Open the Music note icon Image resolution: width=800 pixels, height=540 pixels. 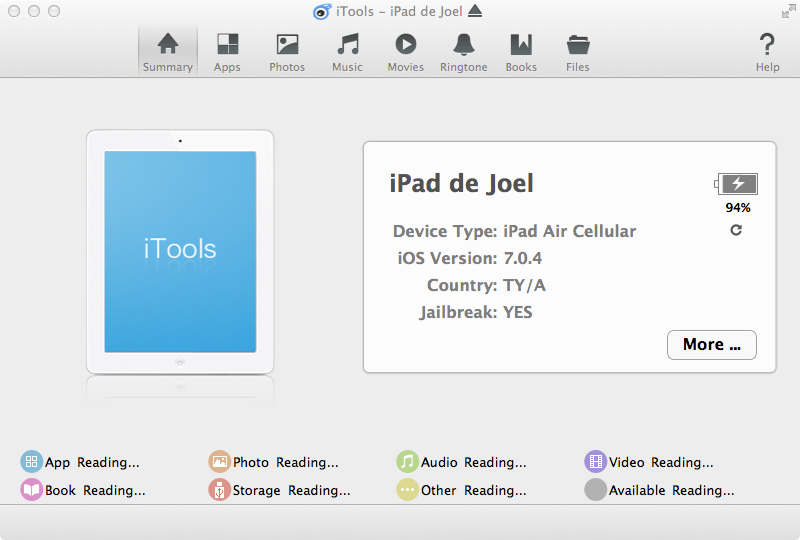(x=348, y=44)
